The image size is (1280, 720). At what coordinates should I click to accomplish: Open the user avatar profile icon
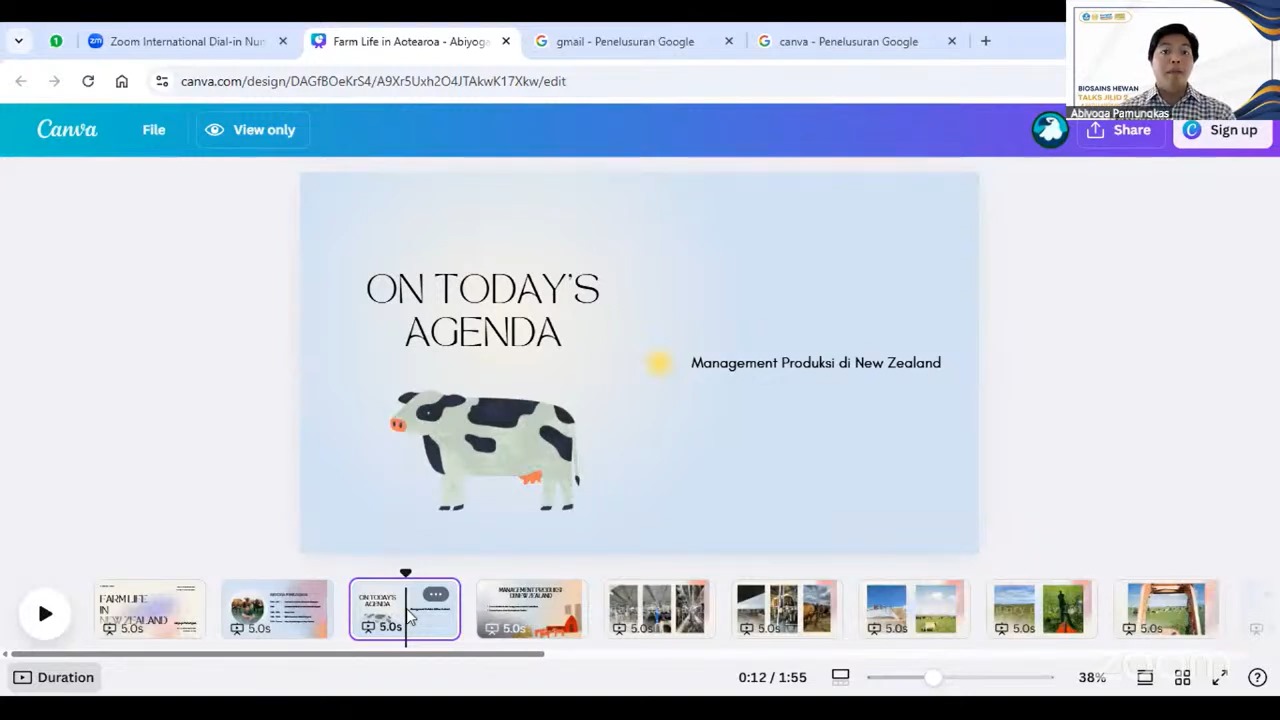point(1050,130)
